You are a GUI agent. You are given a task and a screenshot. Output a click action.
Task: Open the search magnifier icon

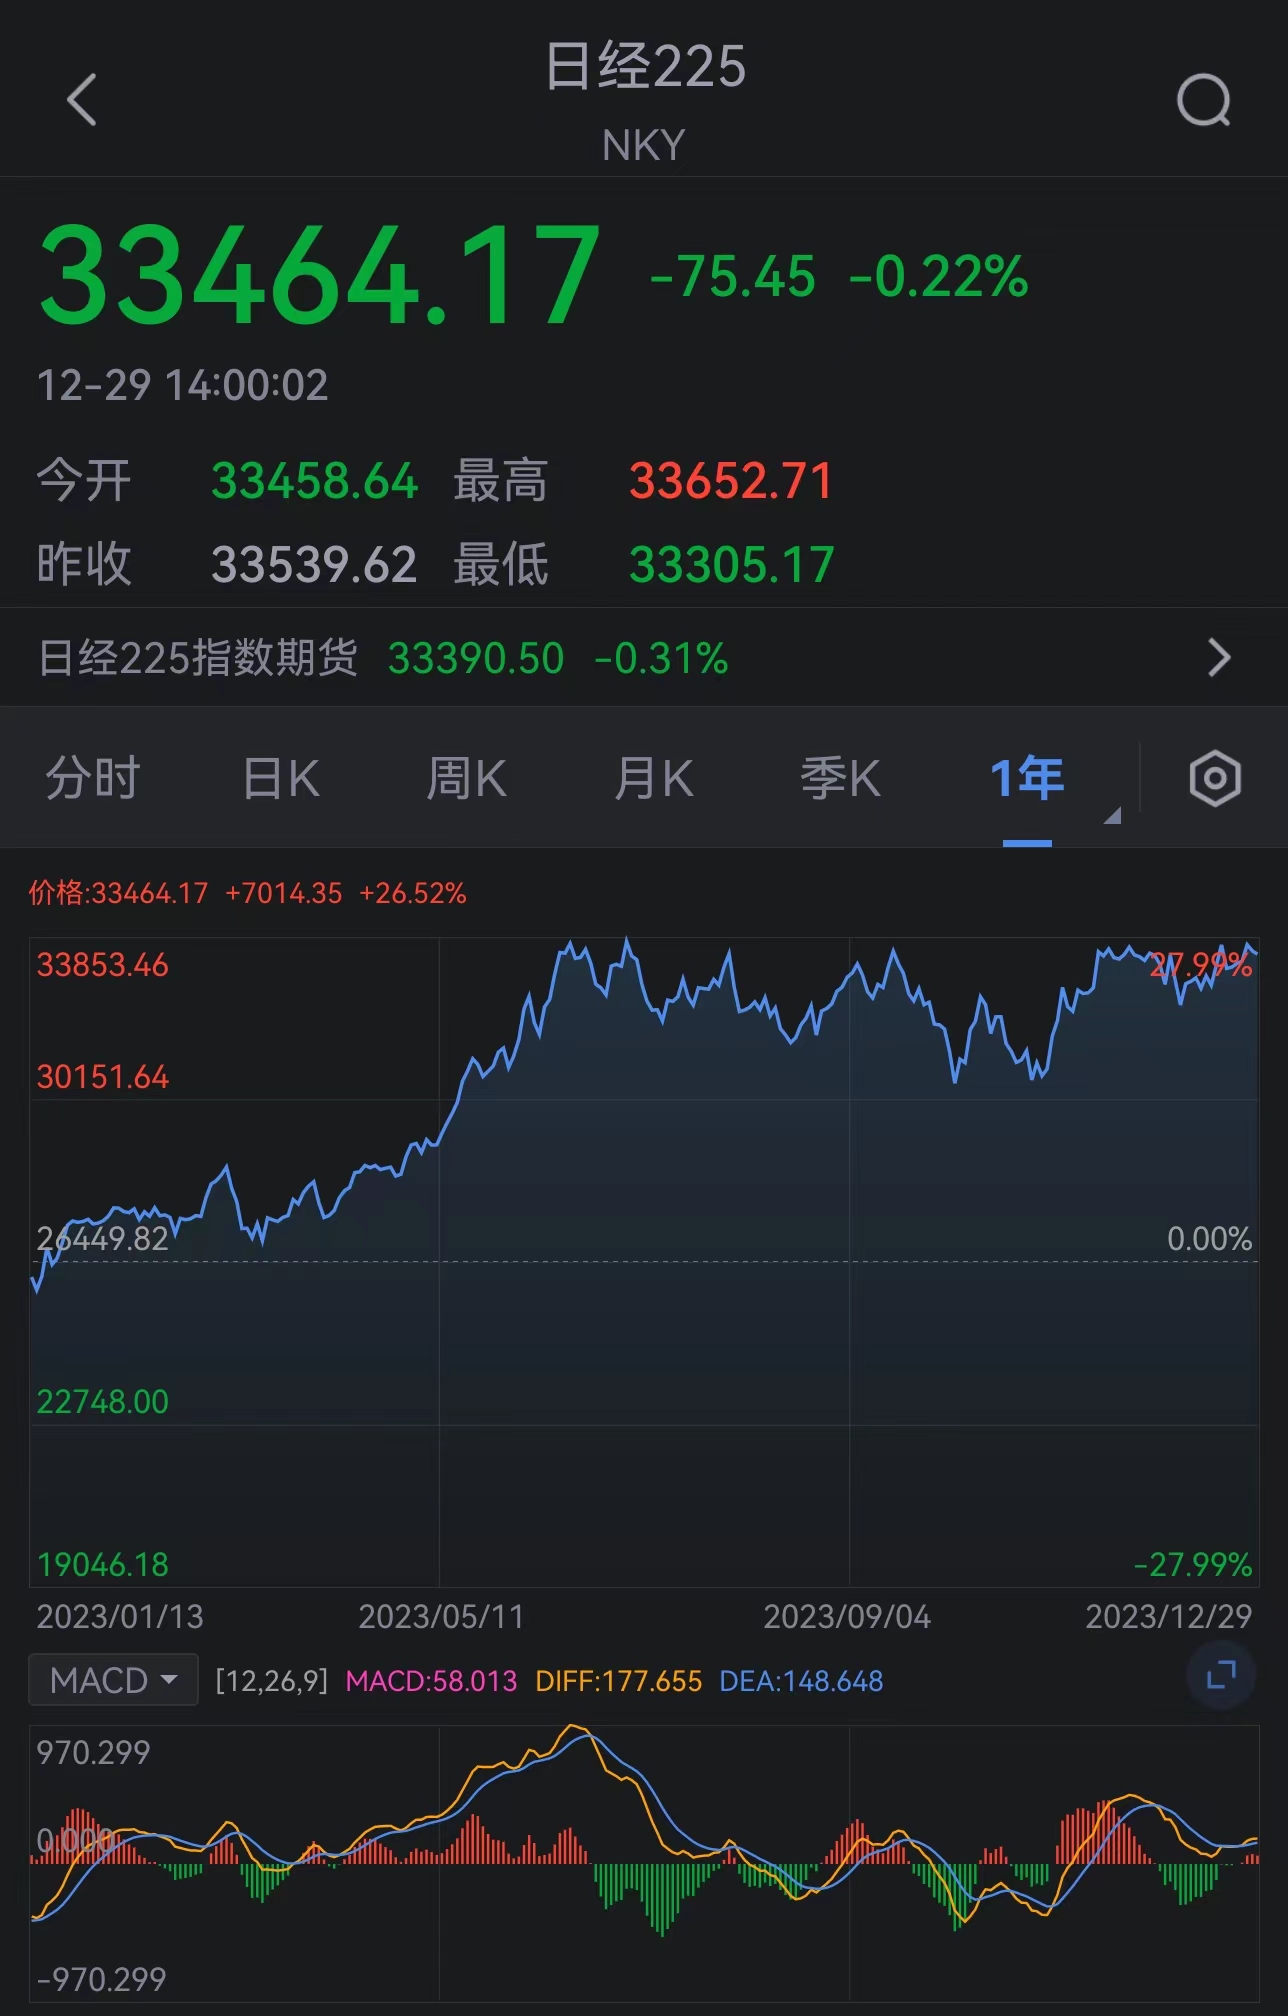(x=1204, y=100)
